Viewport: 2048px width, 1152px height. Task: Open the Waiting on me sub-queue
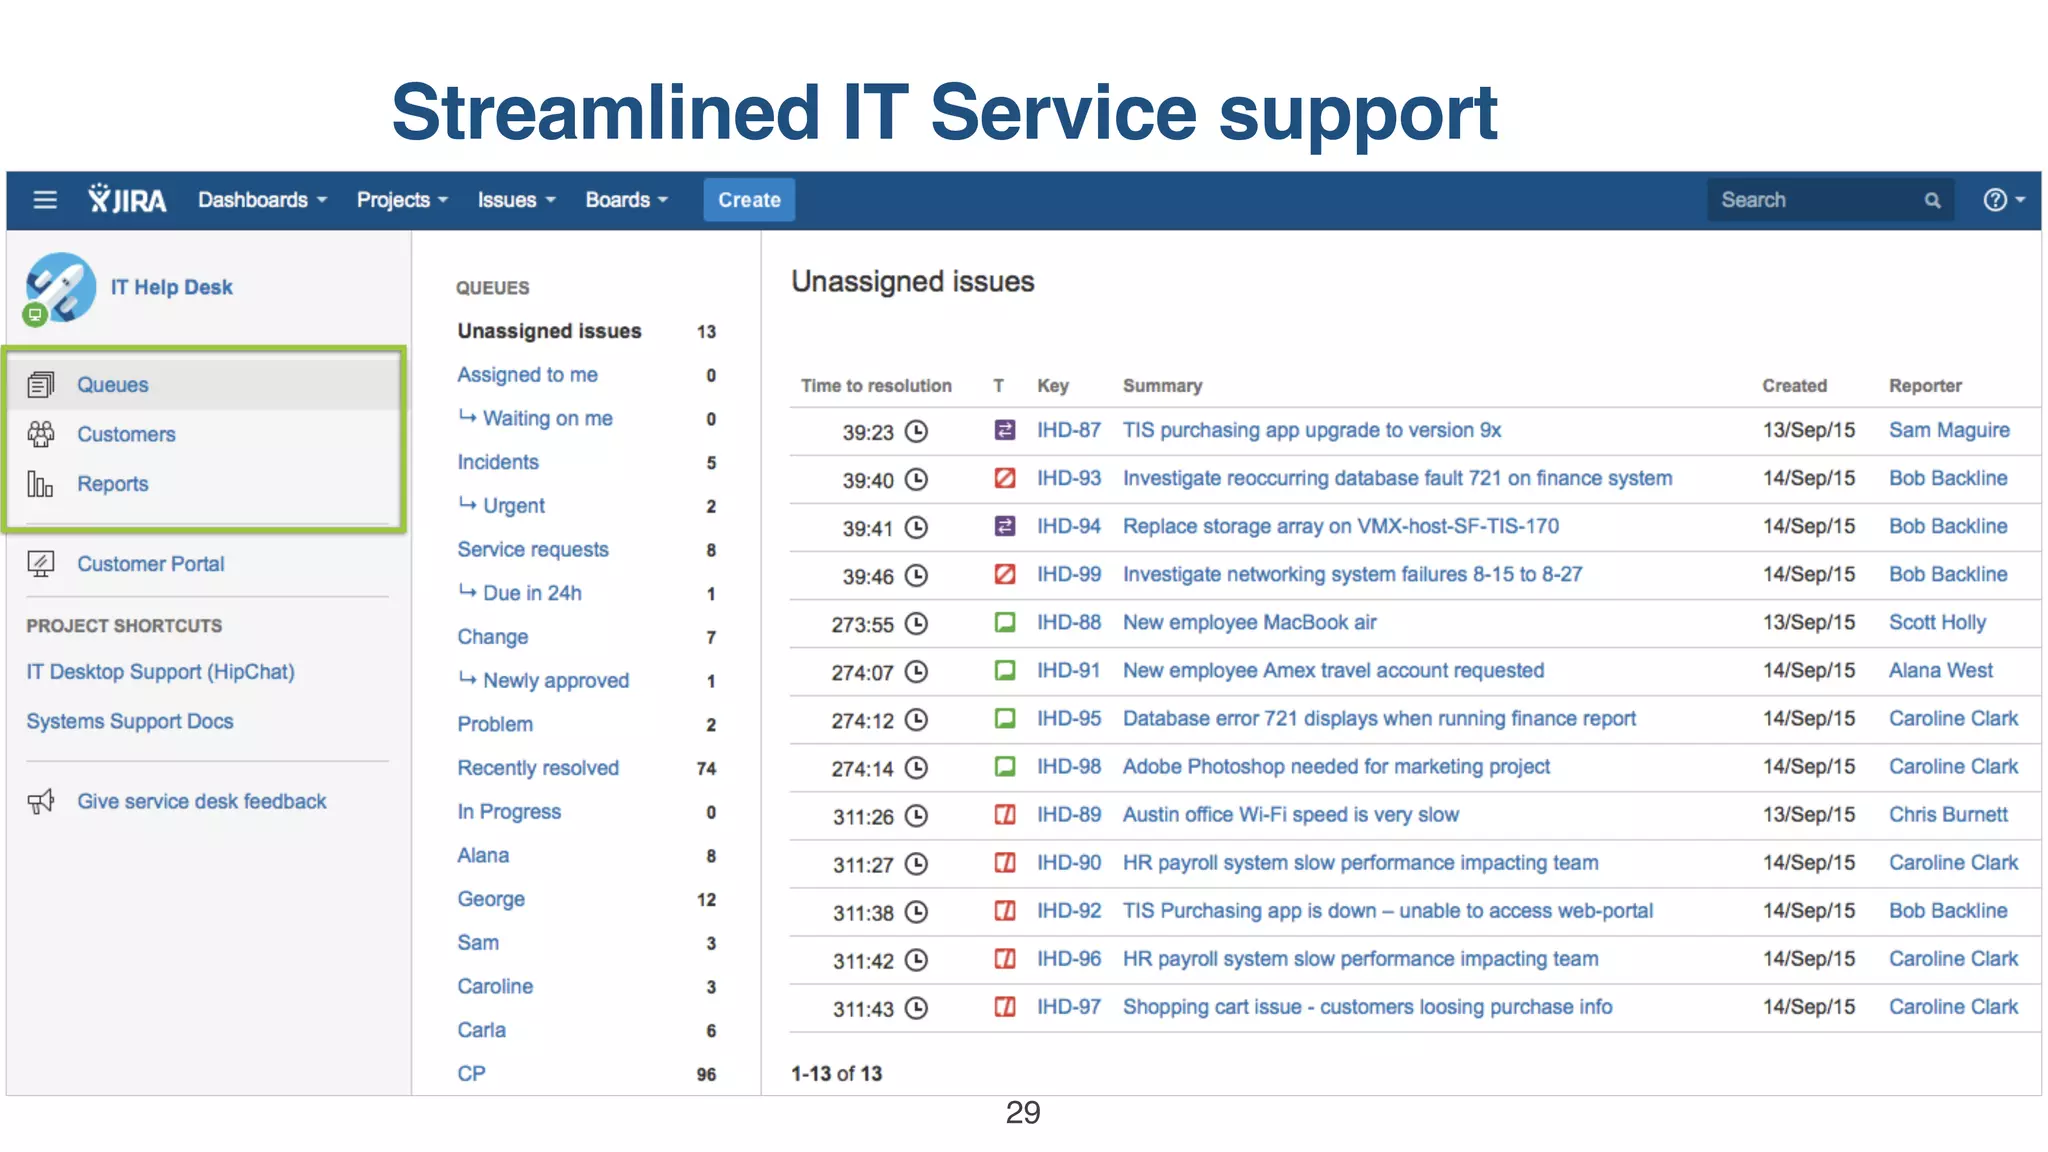(x=547, y=418)
